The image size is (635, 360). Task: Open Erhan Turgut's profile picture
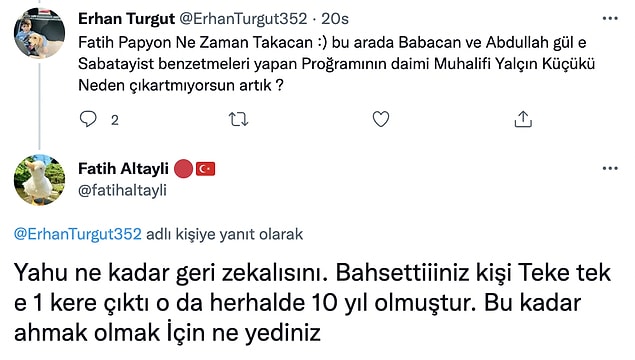39,33
